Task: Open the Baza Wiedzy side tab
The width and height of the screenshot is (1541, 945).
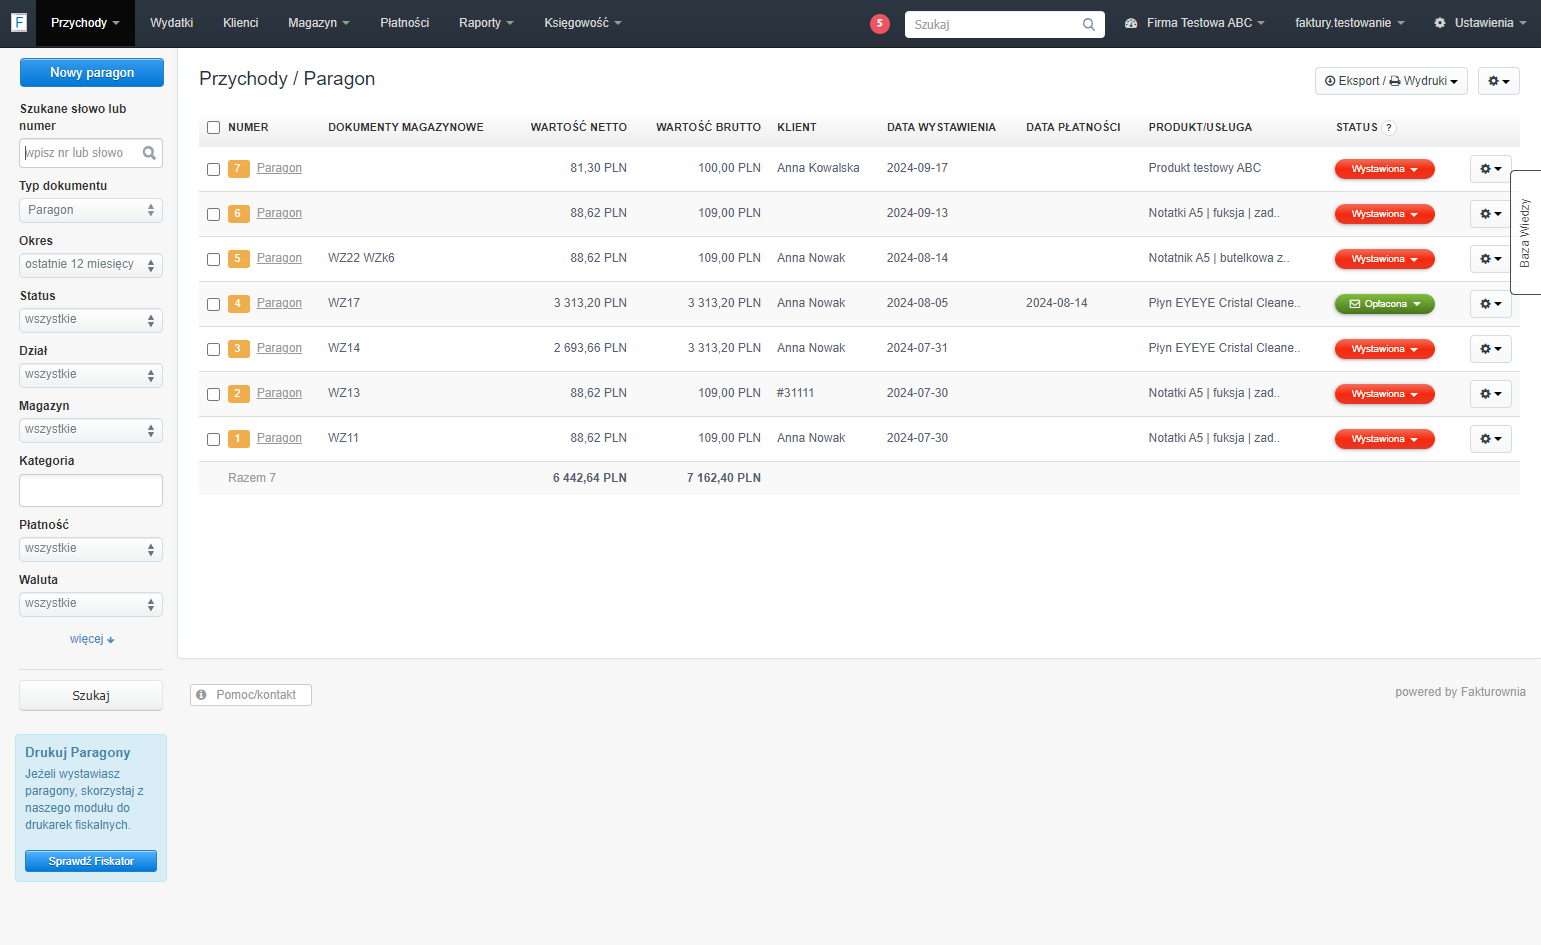Action: (x=1525, y=233)
